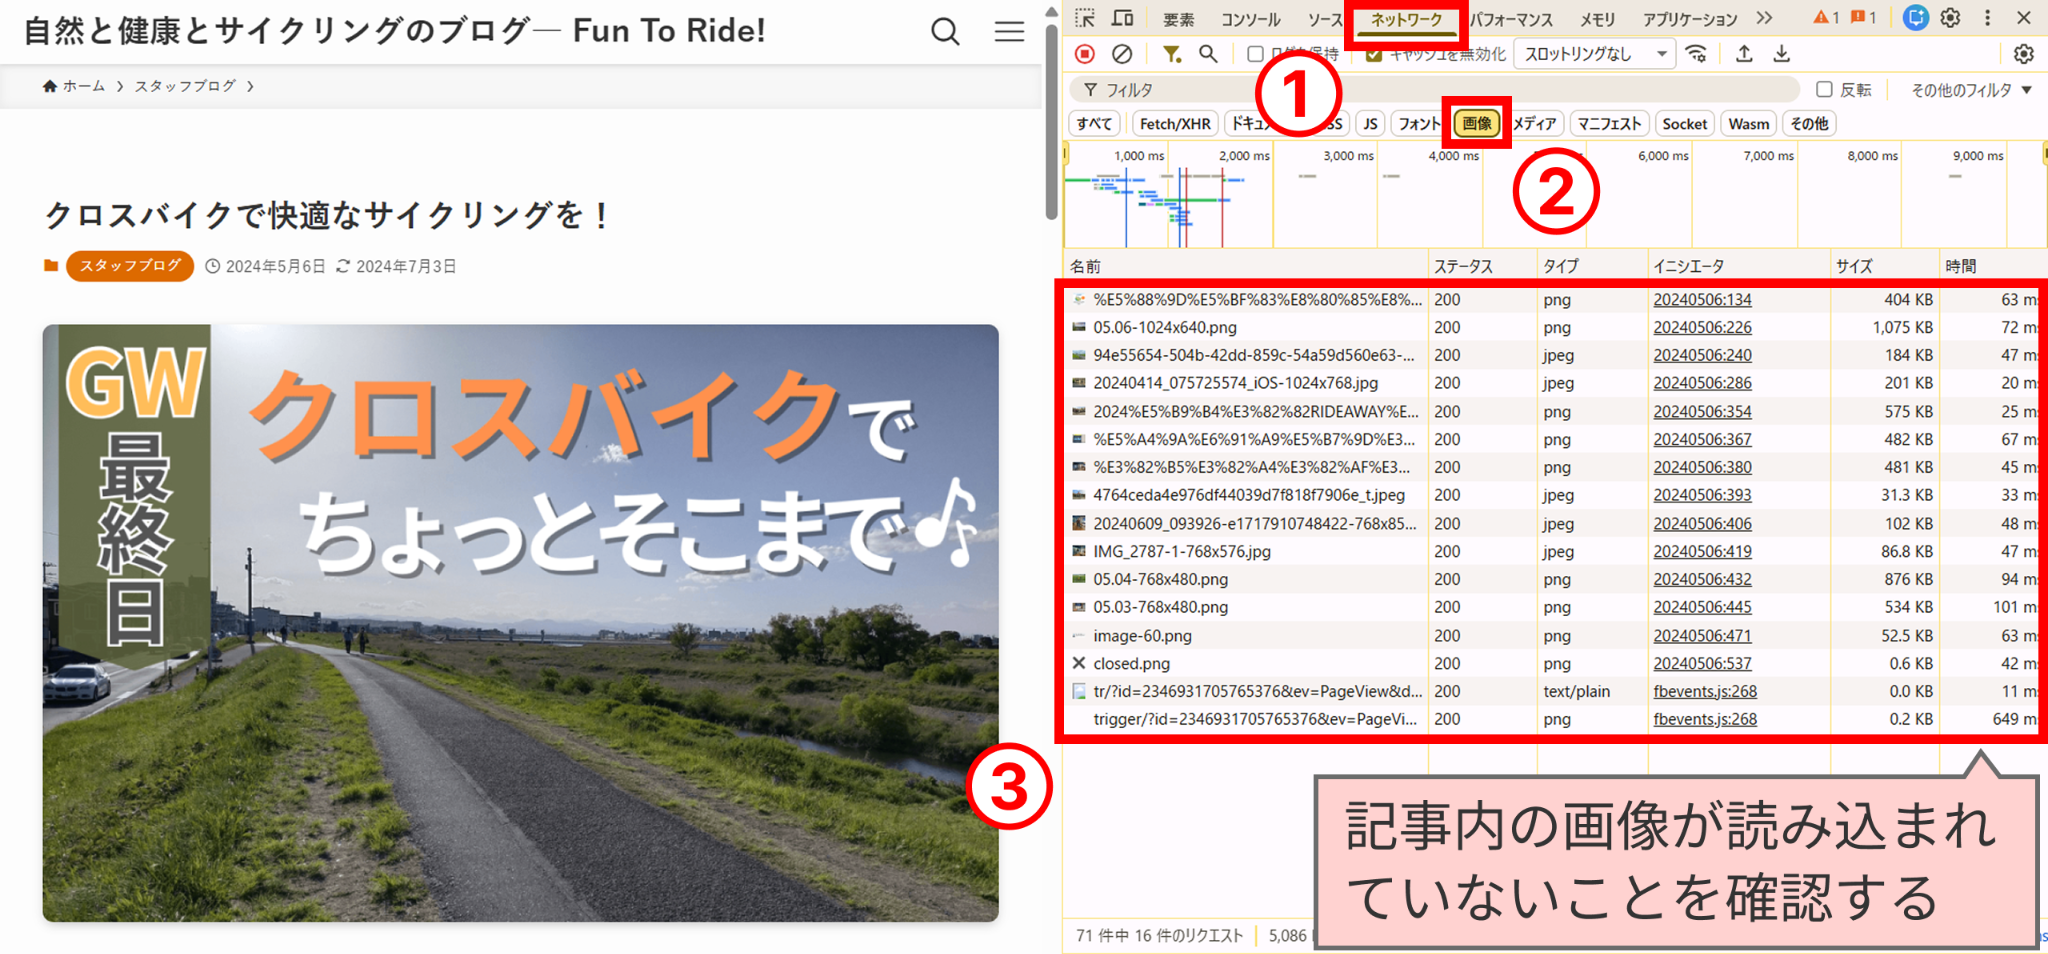The height and width of the screenshot is (954, 2048).
Task: Open network conditions via the wifi-gear icon
Action: click(1697, 54)
